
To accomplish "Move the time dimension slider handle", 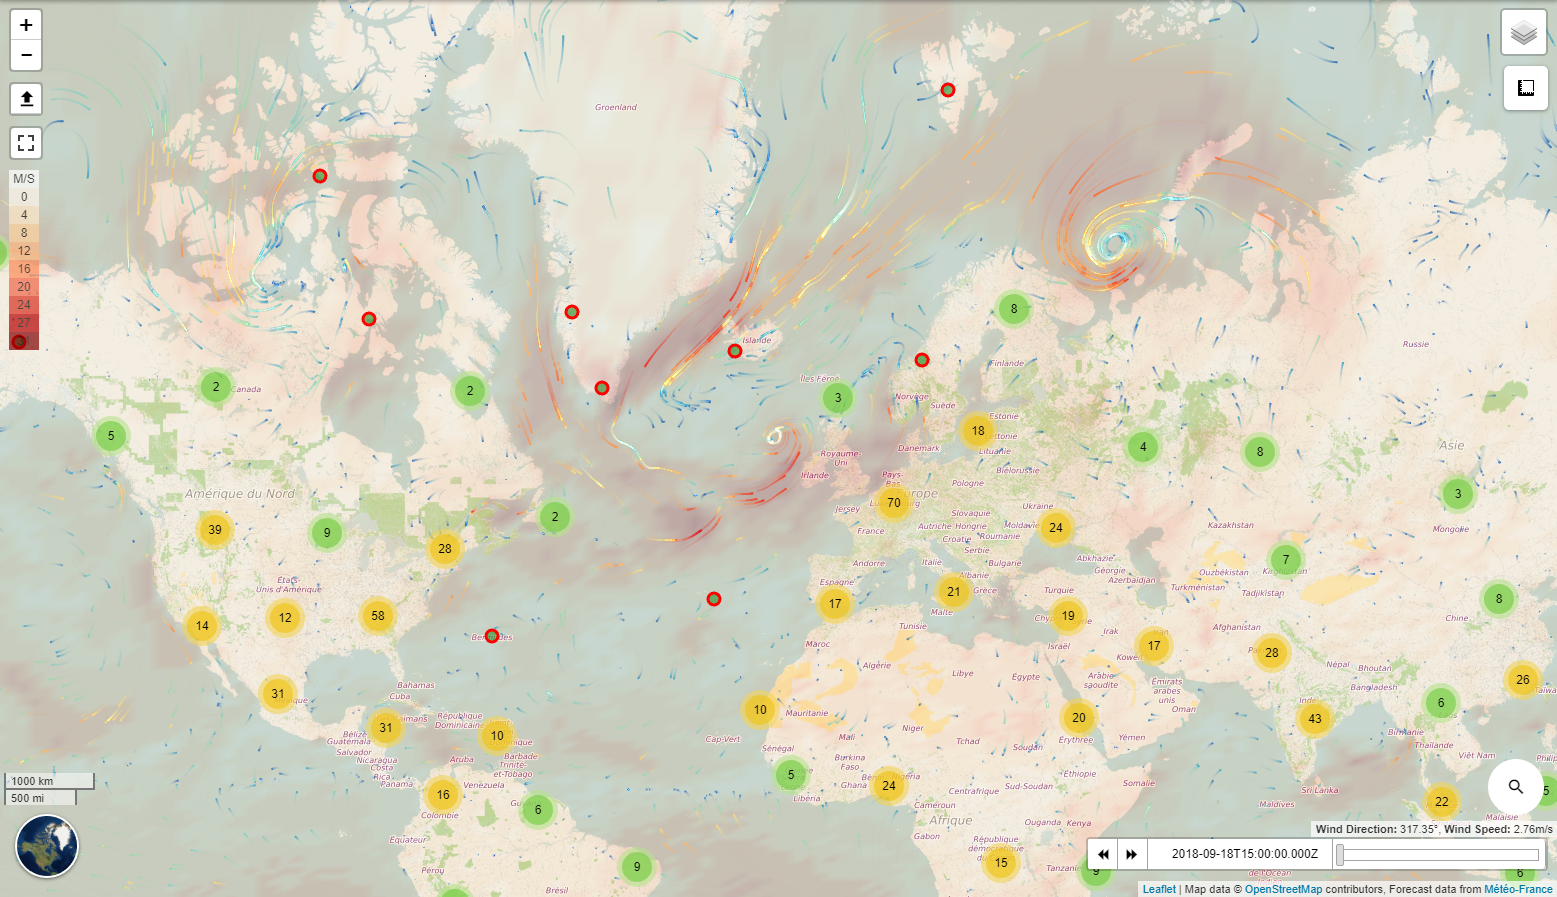I will coord(1340,854).
